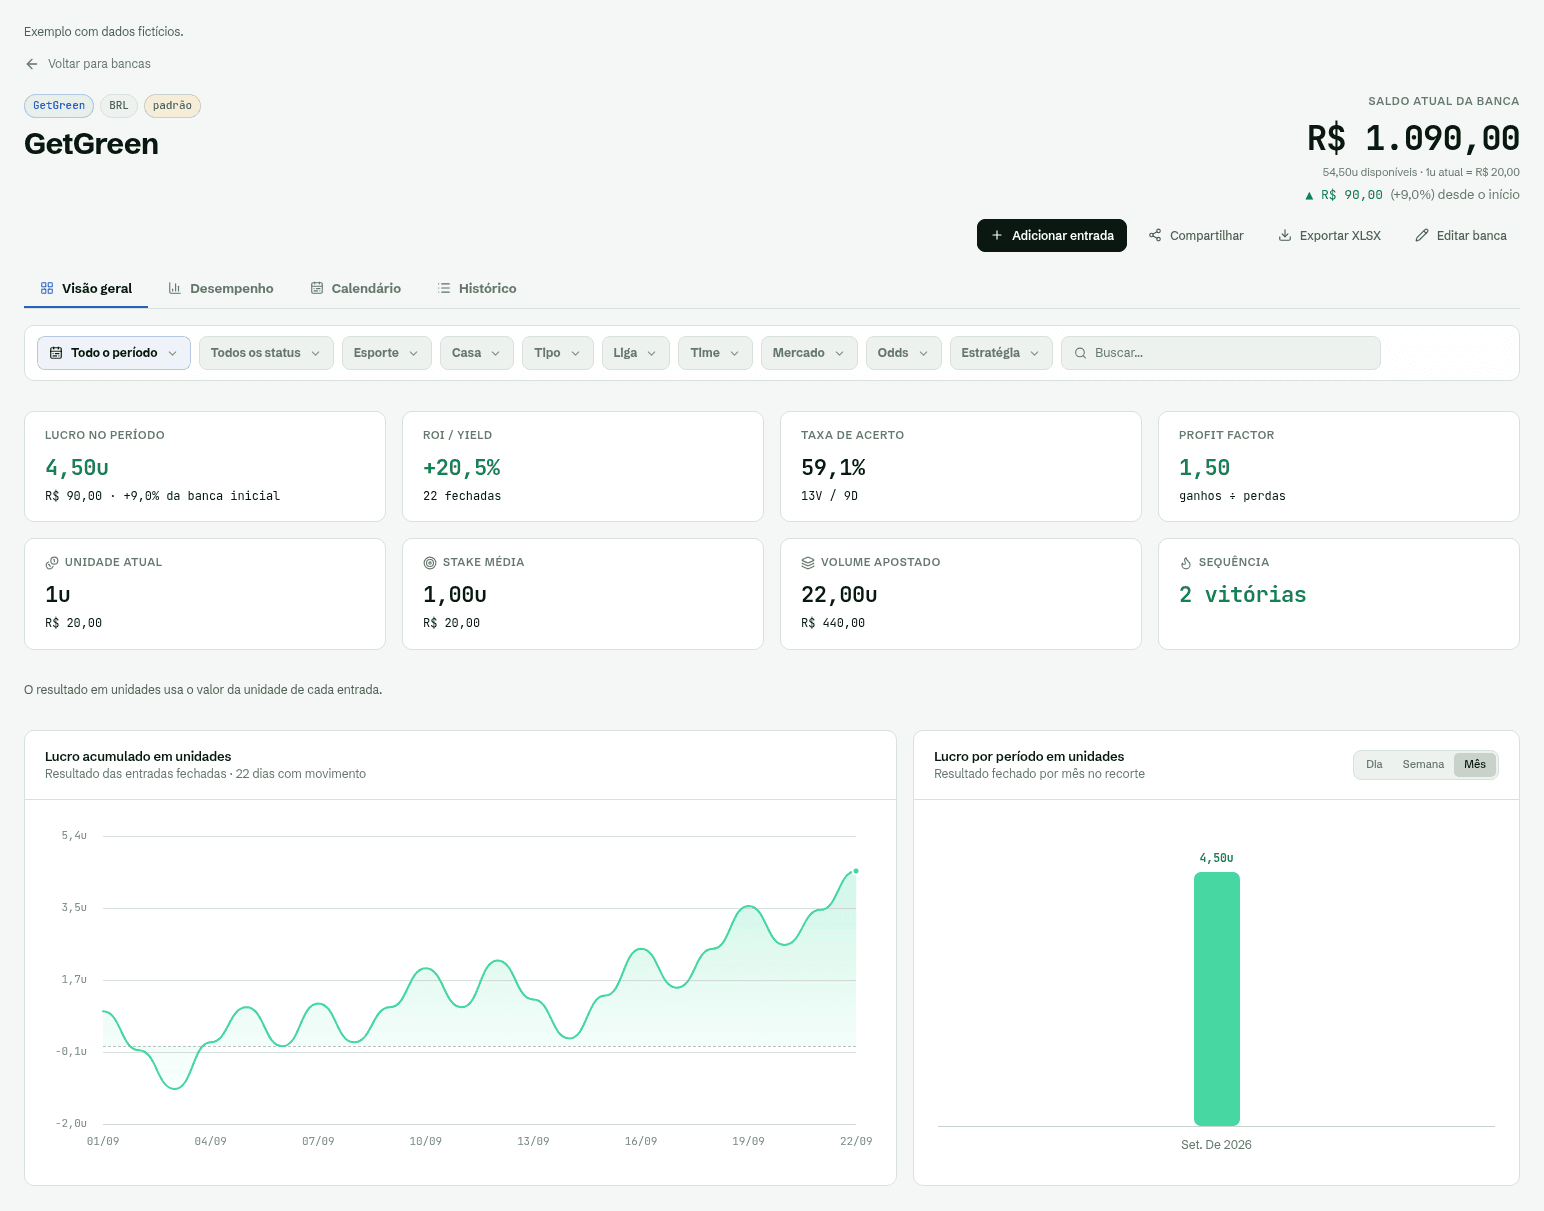Click the 13V / 9D record text
Viewport: 1544px width, 1211px height.
(x=829, y=496)
